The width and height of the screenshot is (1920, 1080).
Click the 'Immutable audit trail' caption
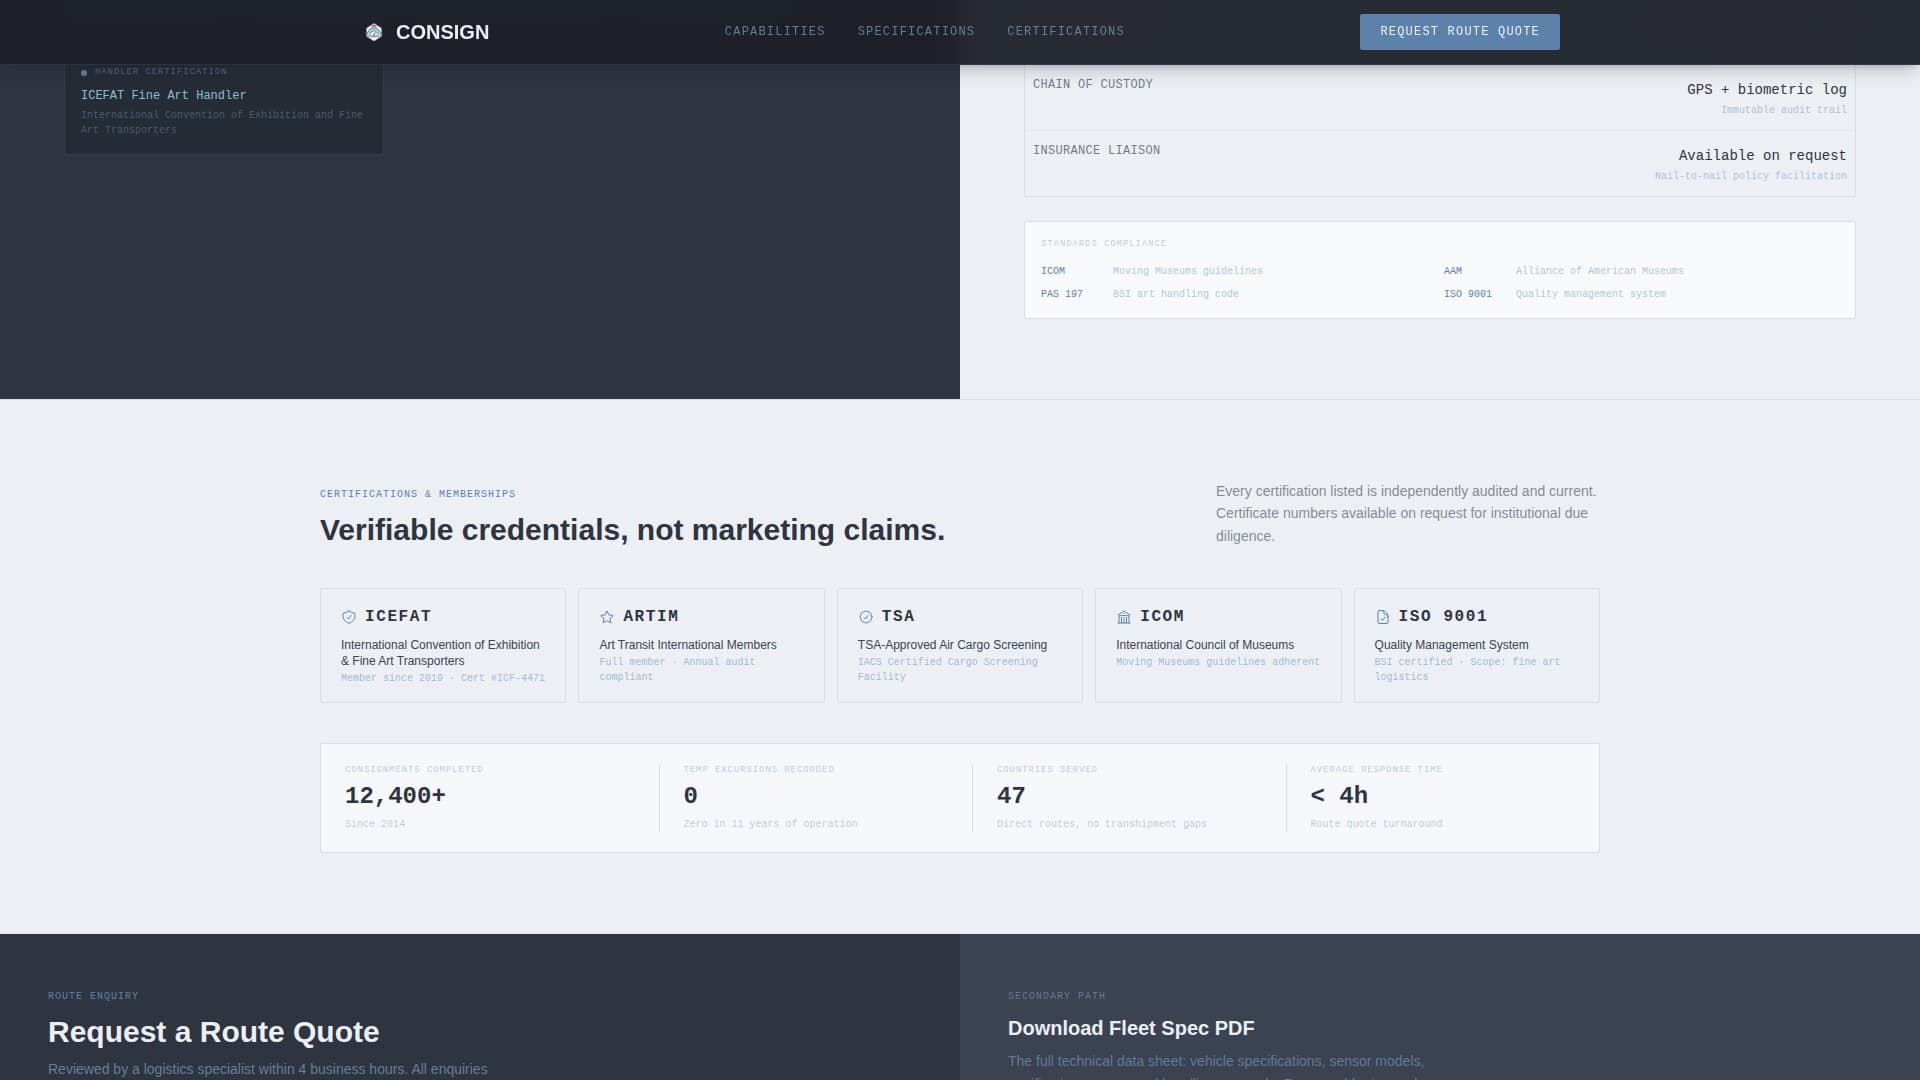1784,110
